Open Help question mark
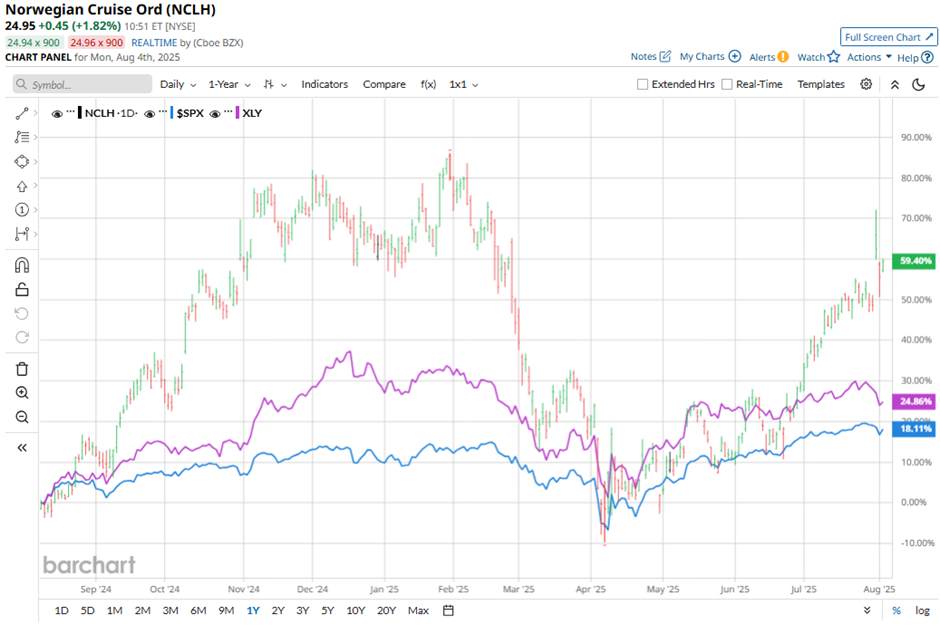This screenshot has height=625, width=940. pos(927,58)
